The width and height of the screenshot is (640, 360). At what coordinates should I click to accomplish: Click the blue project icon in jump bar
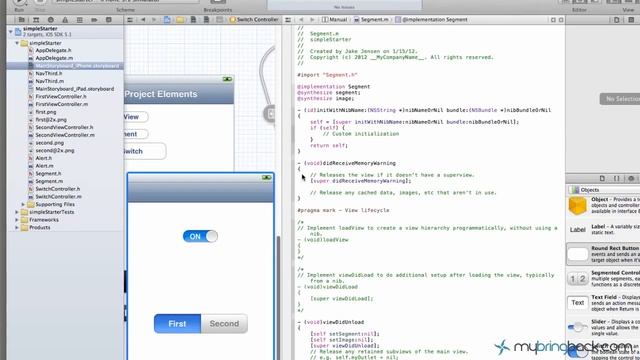click(167, 20)
